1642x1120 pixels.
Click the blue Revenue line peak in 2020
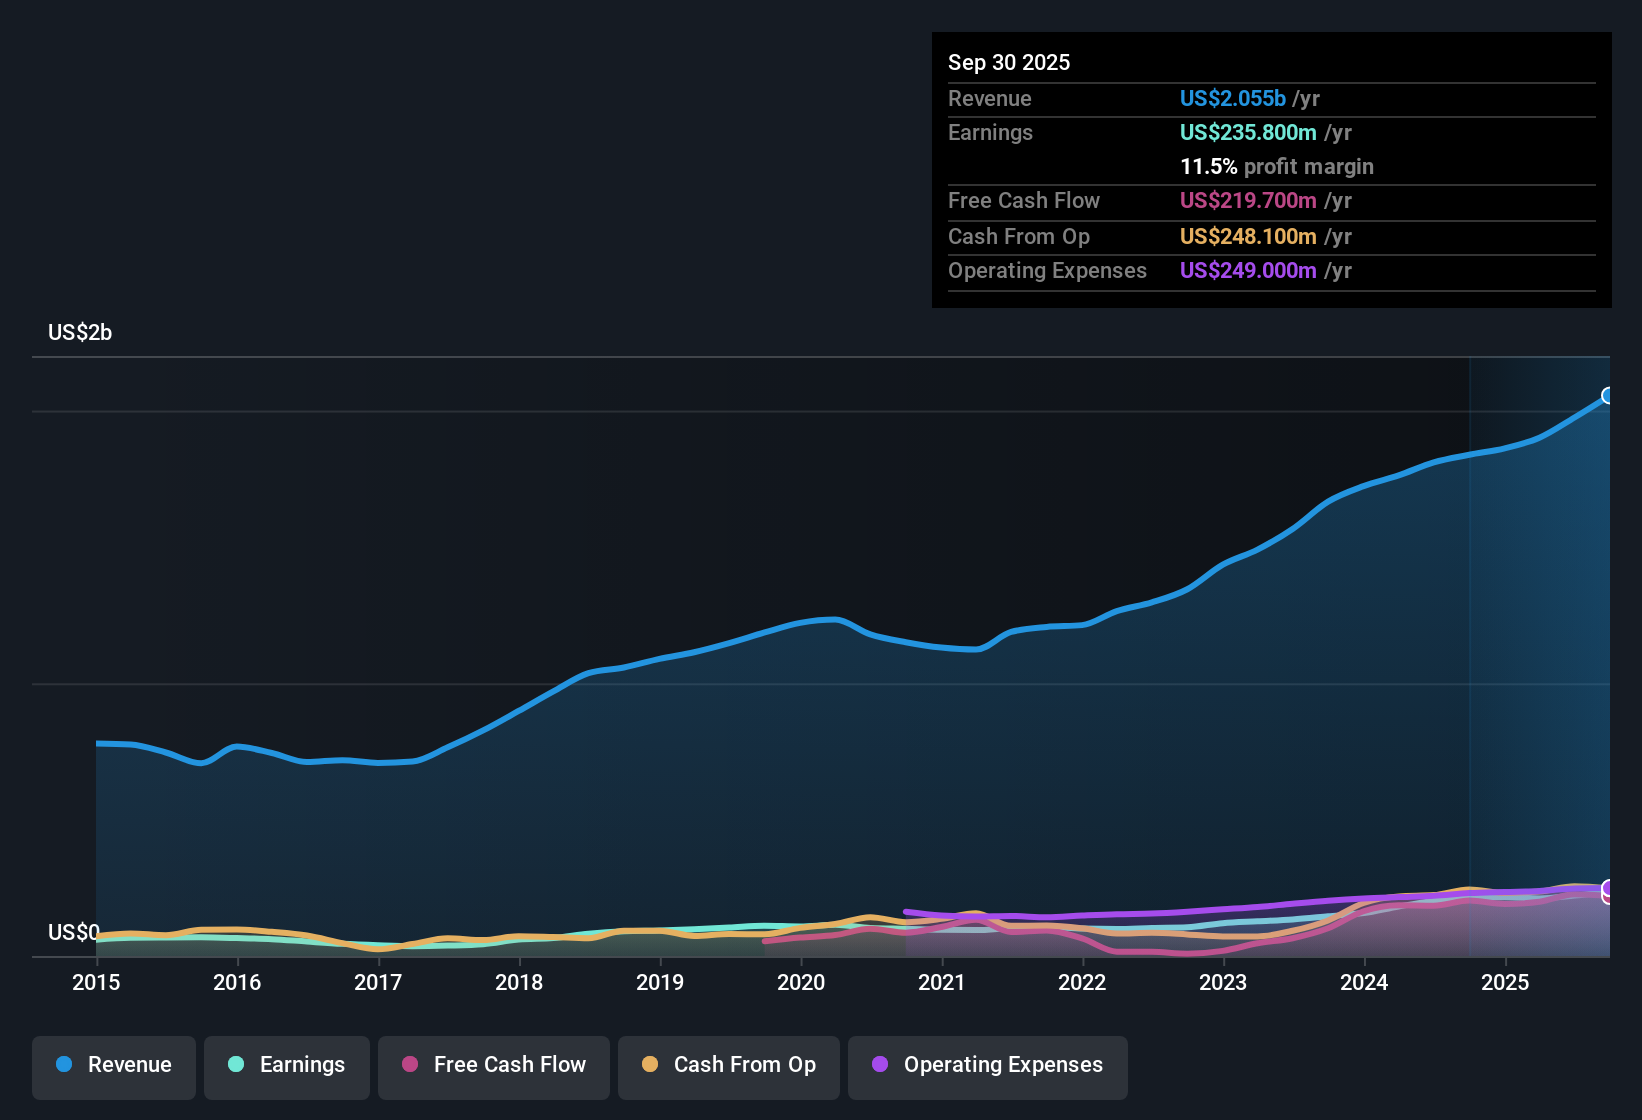pos(830,620)
